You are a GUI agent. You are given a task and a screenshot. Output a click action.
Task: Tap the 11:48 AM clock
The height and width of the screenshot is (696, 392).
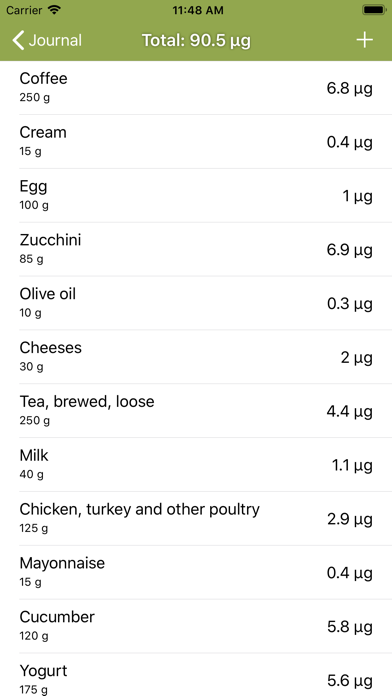198,10
